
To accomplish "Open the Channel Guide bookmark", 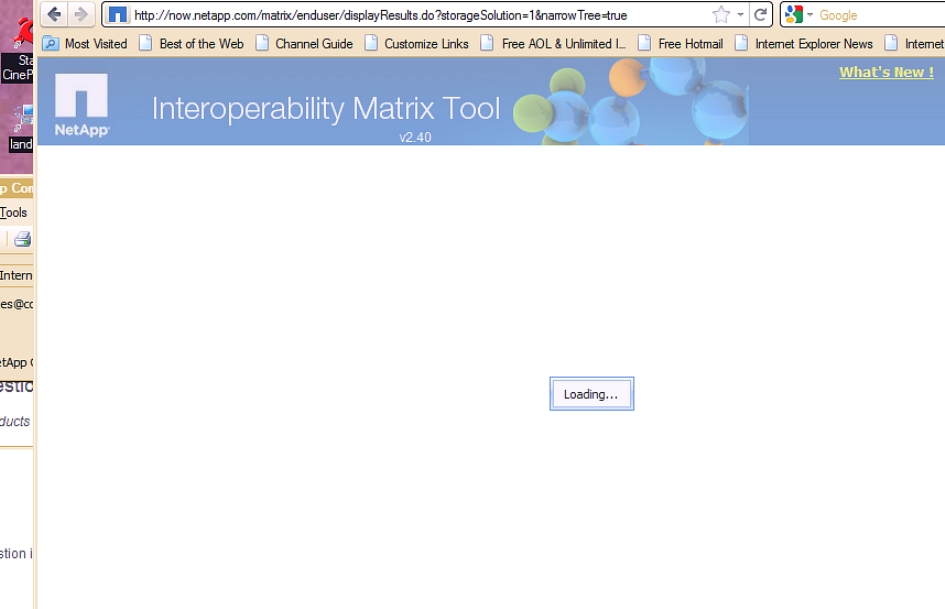I will coord(304,44).
